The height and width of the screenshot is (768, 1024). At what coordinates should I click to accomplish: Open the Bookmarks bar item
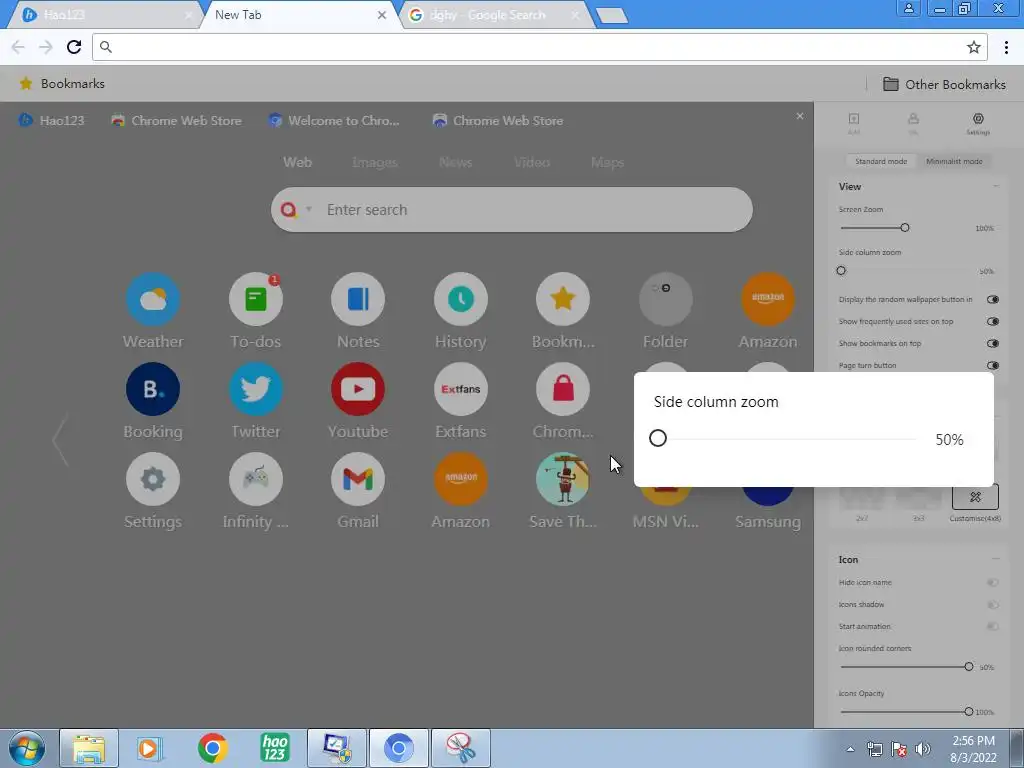[x=62, y=84]
